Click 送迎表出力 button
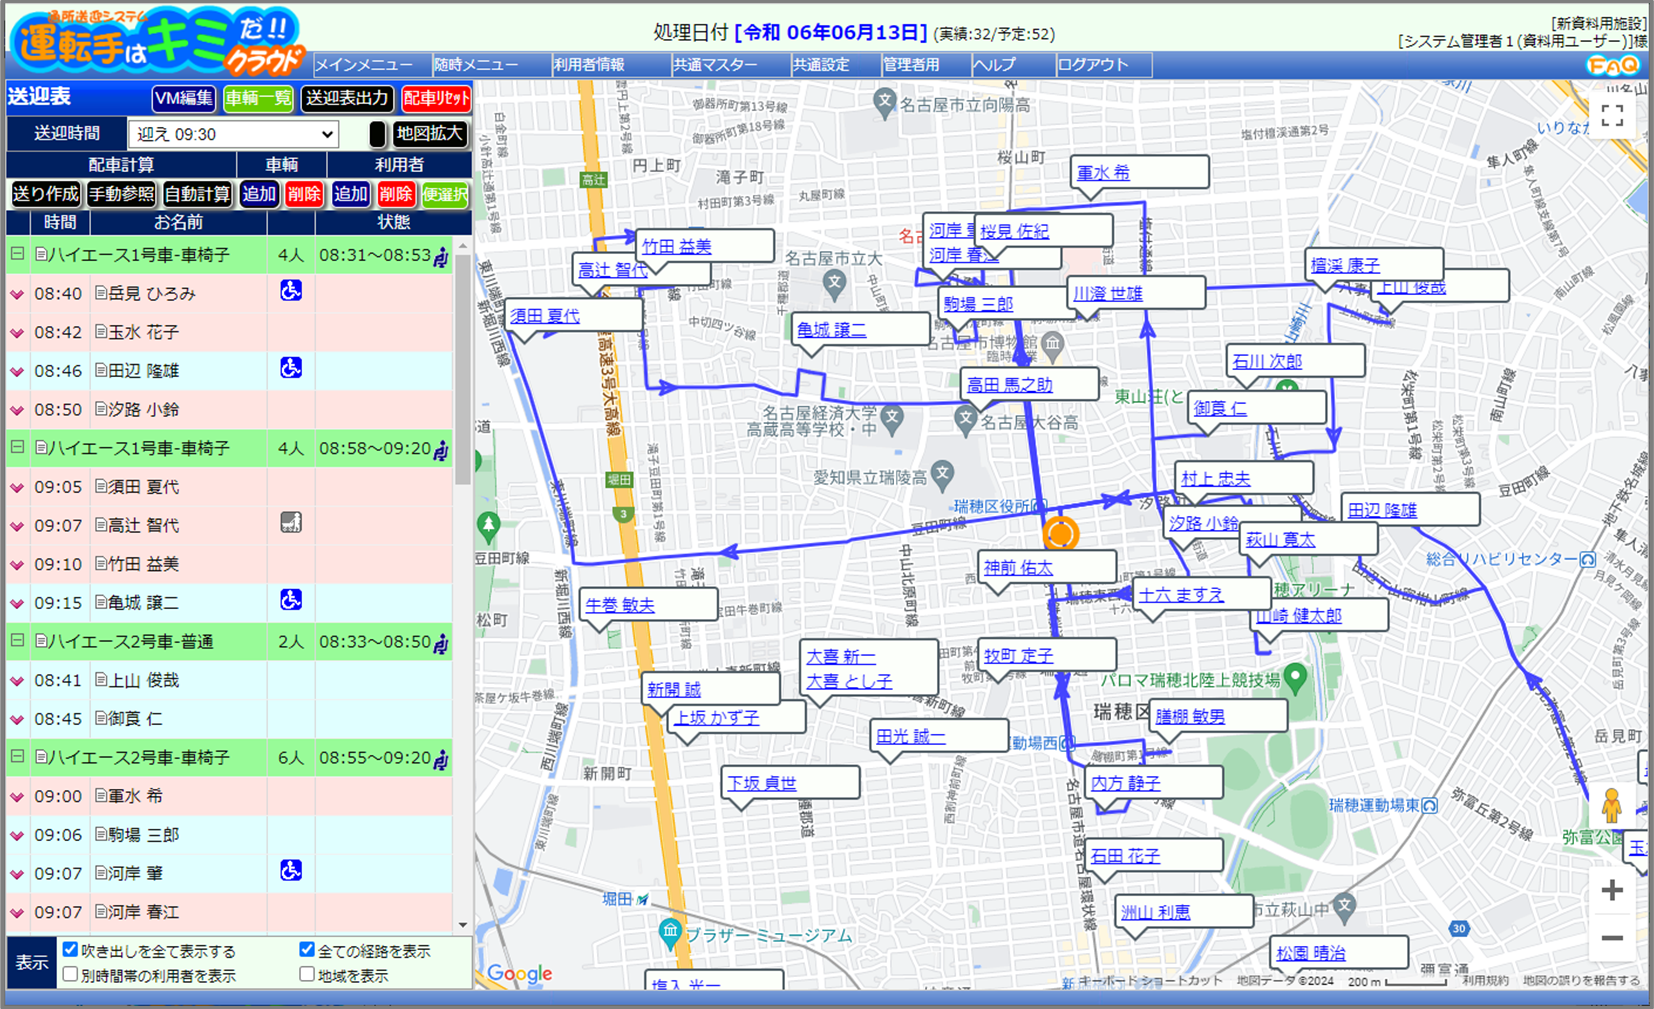Image resolution: width=1654 pixels, height=1009 pixels. [347, 98]
